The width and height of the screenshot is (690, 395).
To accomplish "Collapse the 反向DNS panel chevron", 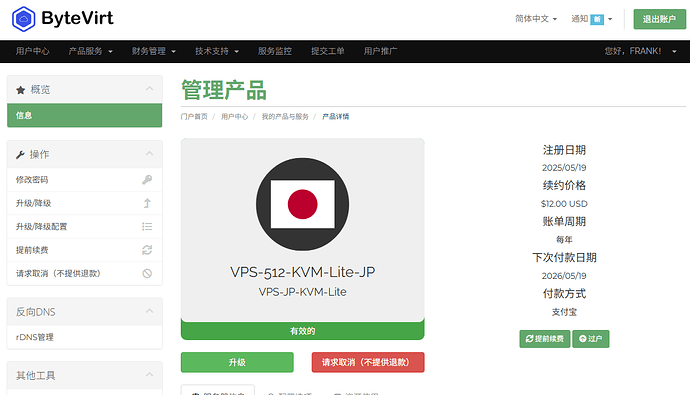I will click(x=150, y=311).
